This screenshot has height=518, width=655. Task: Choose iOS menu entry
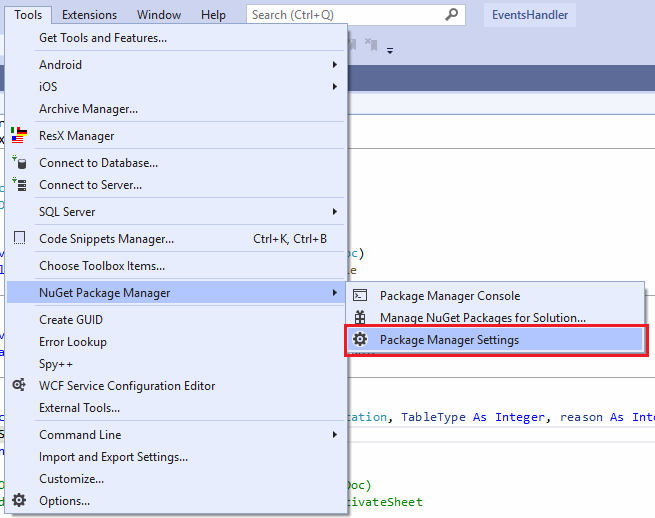176,86
